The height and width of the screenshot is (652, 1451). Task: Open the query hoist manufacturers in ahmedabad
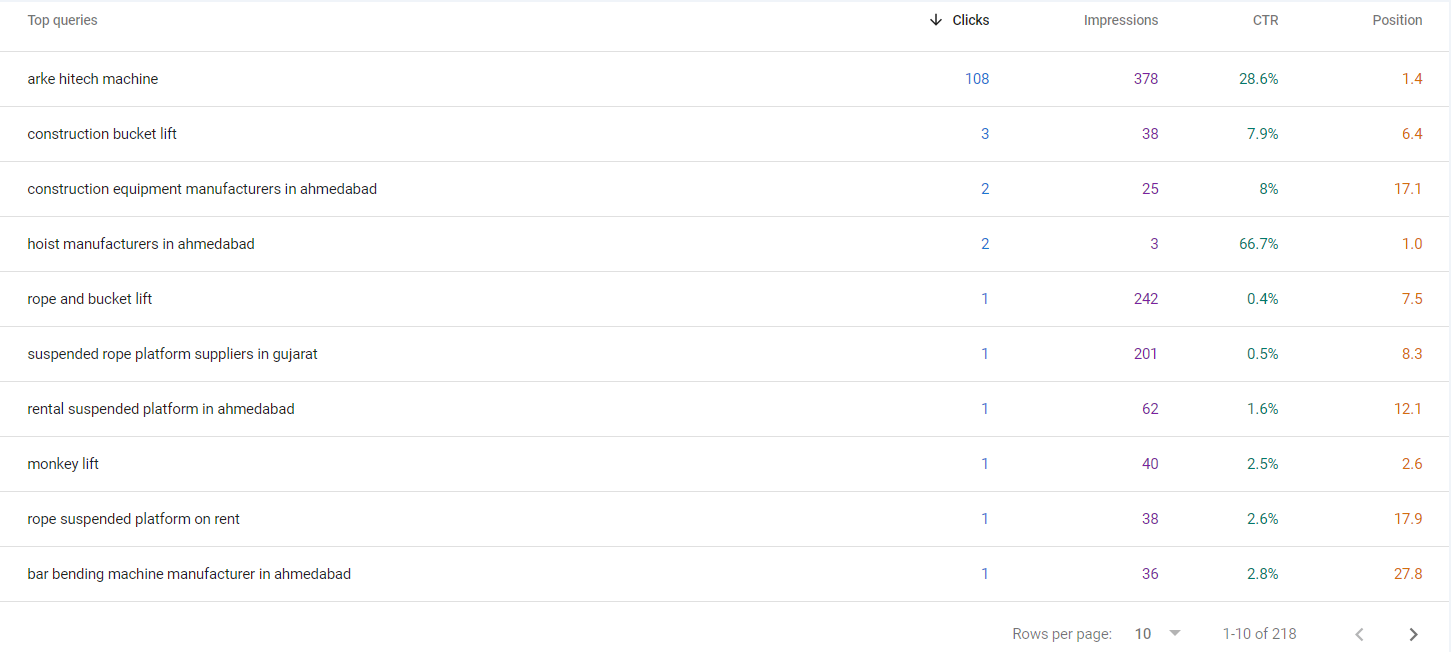[x=140, y=243]
